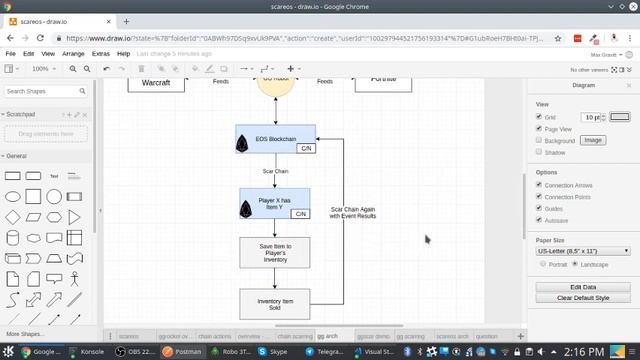640x360 pixels.
Task: Pick the bidirectional arrow shape
Action: click(33, 300)
